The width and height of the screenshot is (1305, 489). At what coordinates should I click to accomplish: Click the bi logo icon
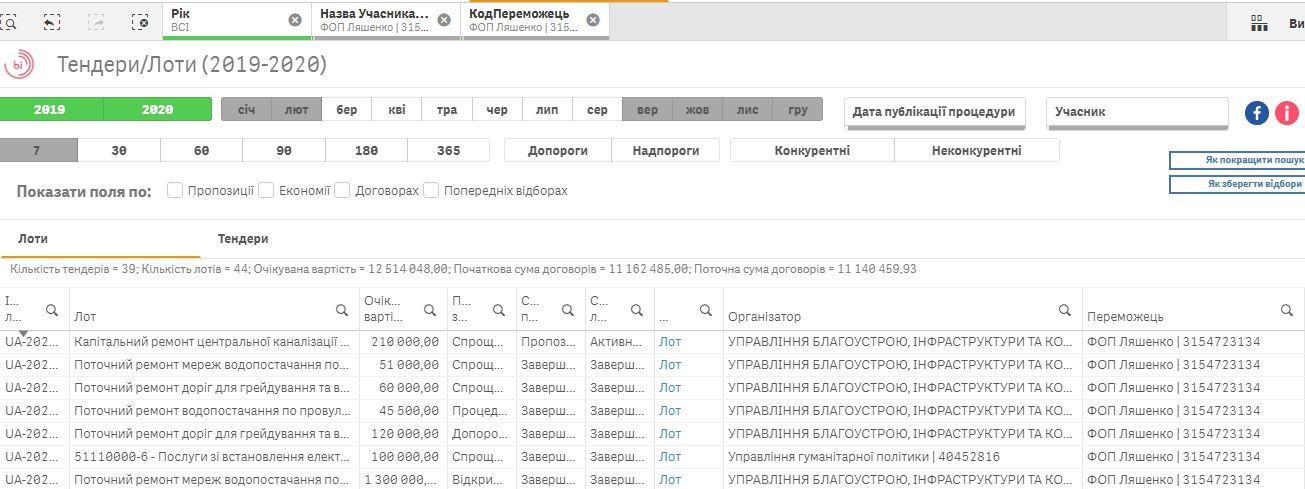[x=20, y=66]
